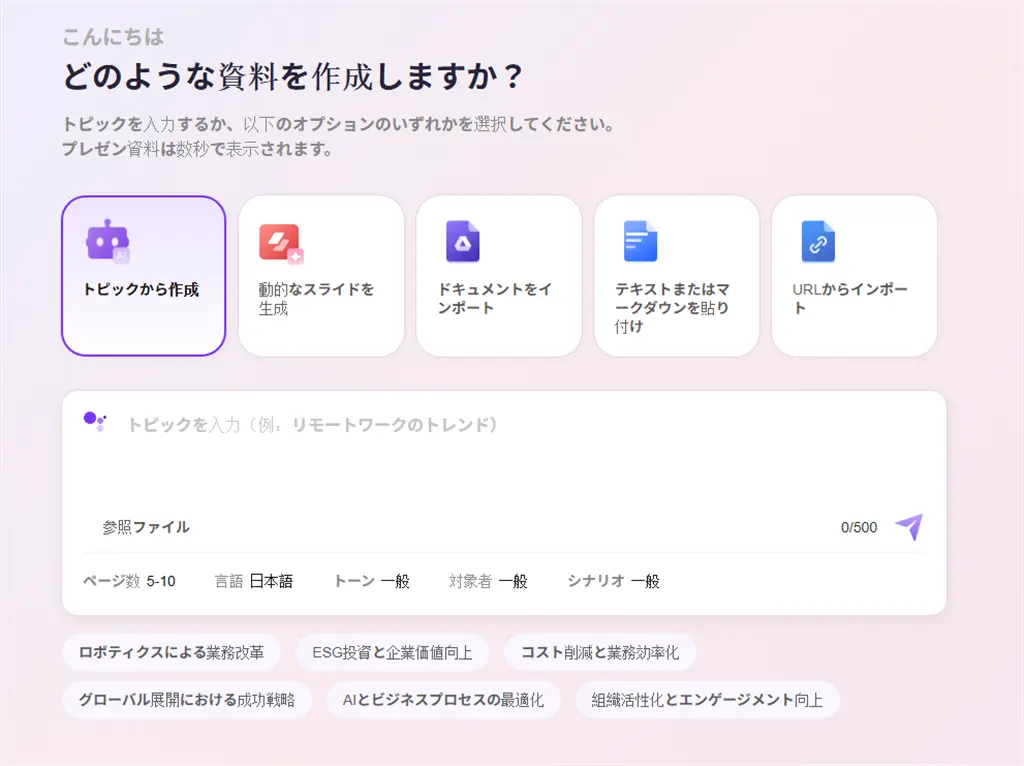Select the 組織活性化とエンゲージメント向上 suggestion
The width and height of the screenshot is (1024, 766).
point(706,700)
